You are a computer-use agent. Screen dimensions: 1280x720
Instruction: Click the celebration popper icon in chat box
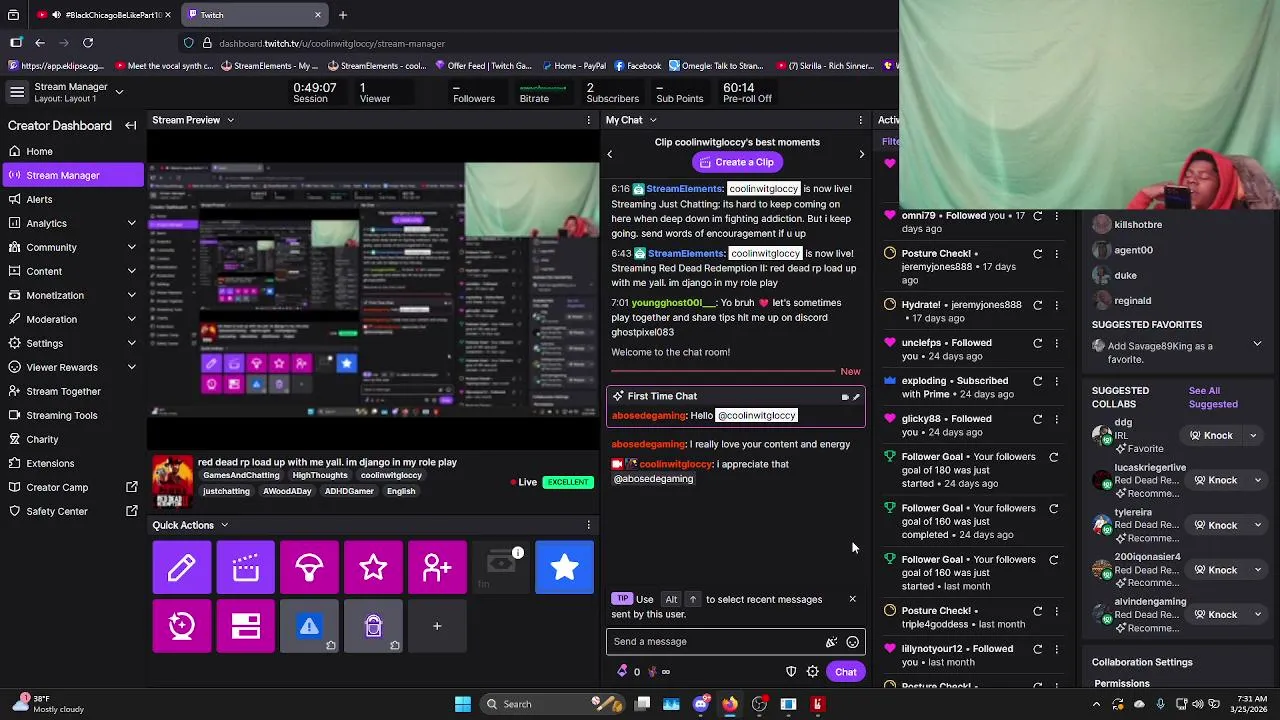click(x=831, y=642)
